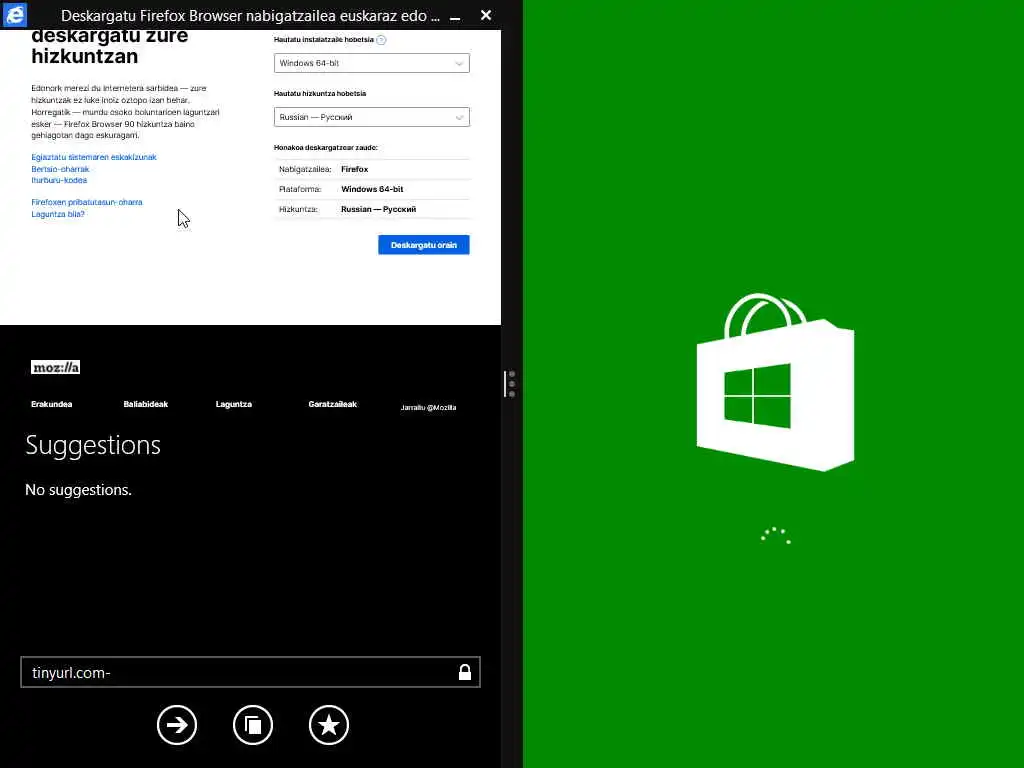Screen dimensions: 1024x768
Task: Click the favorites star button
Action: point(328,725)
